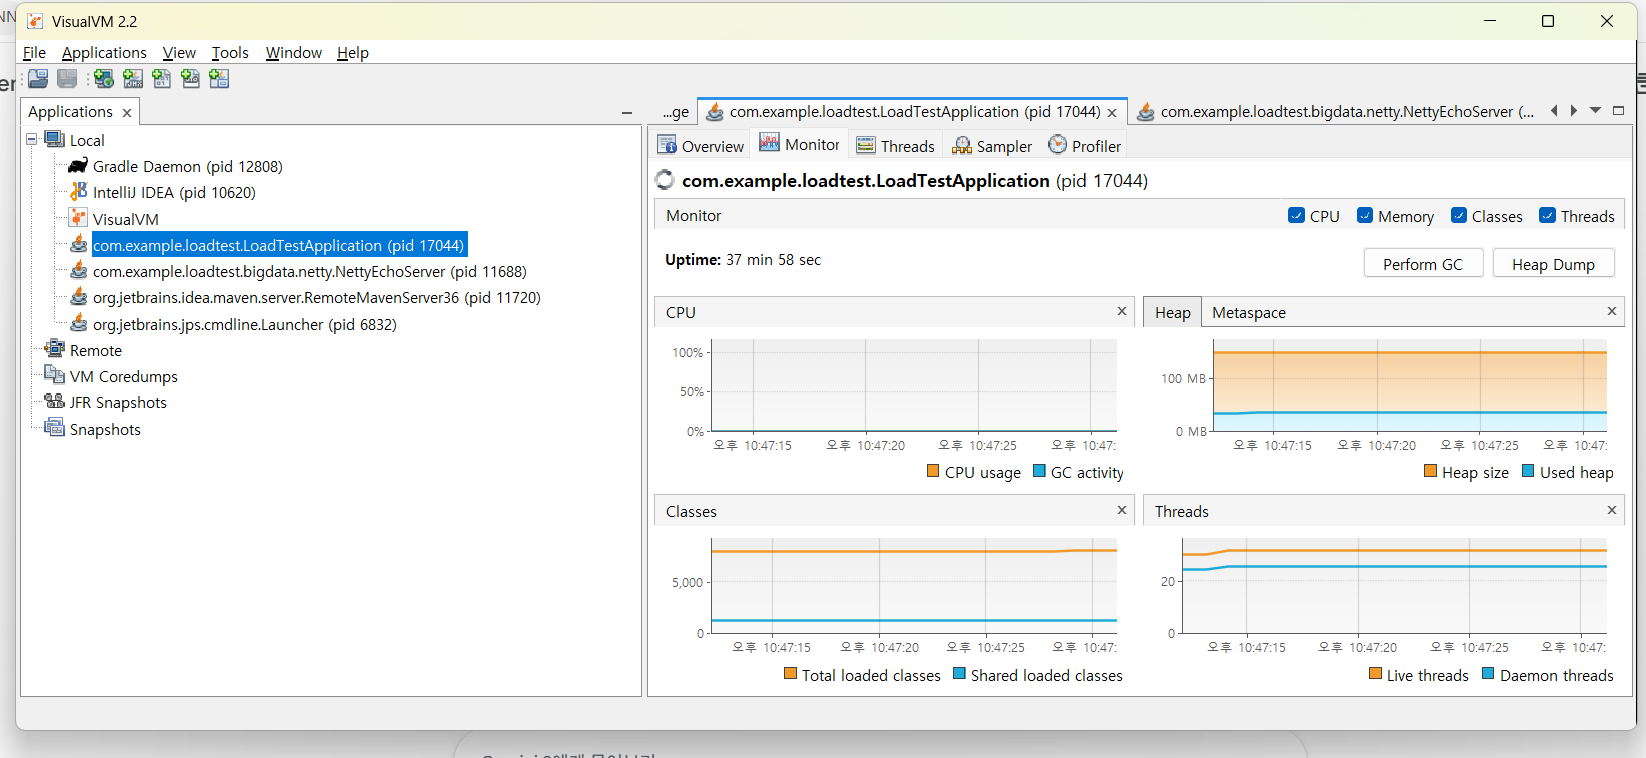Open the File menu
The image size is (1646, 758).
pyautogui.click(x=34, y=52)
